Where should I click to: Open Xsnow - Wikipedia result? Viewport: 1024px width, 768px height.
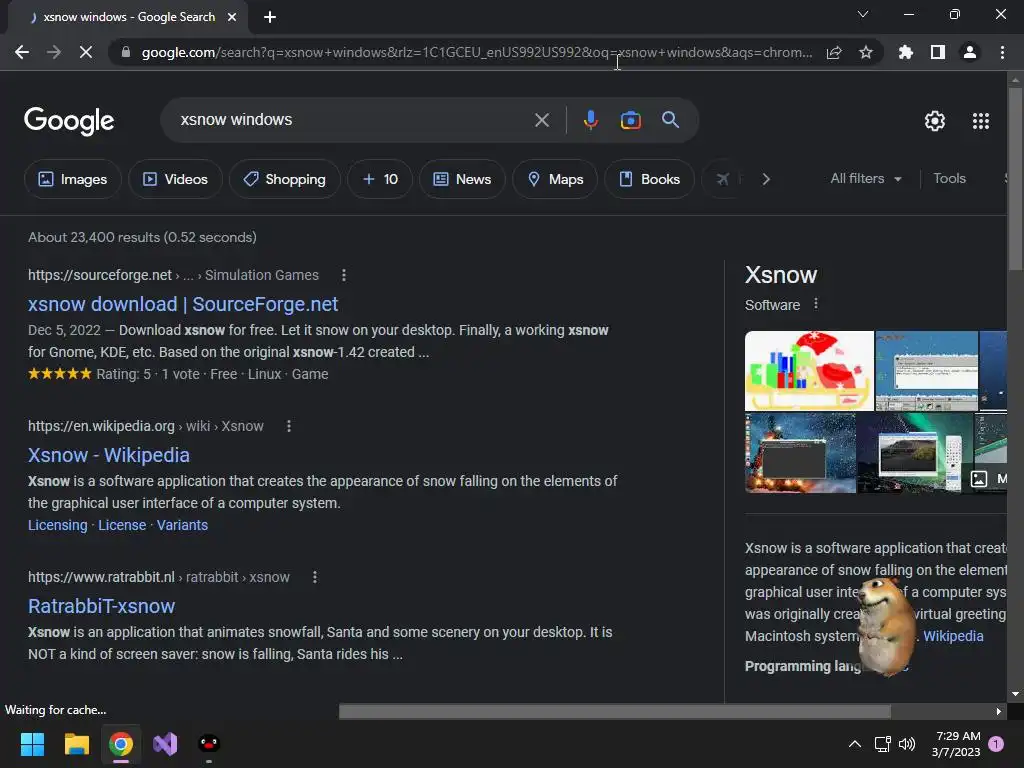coord(109,455)
